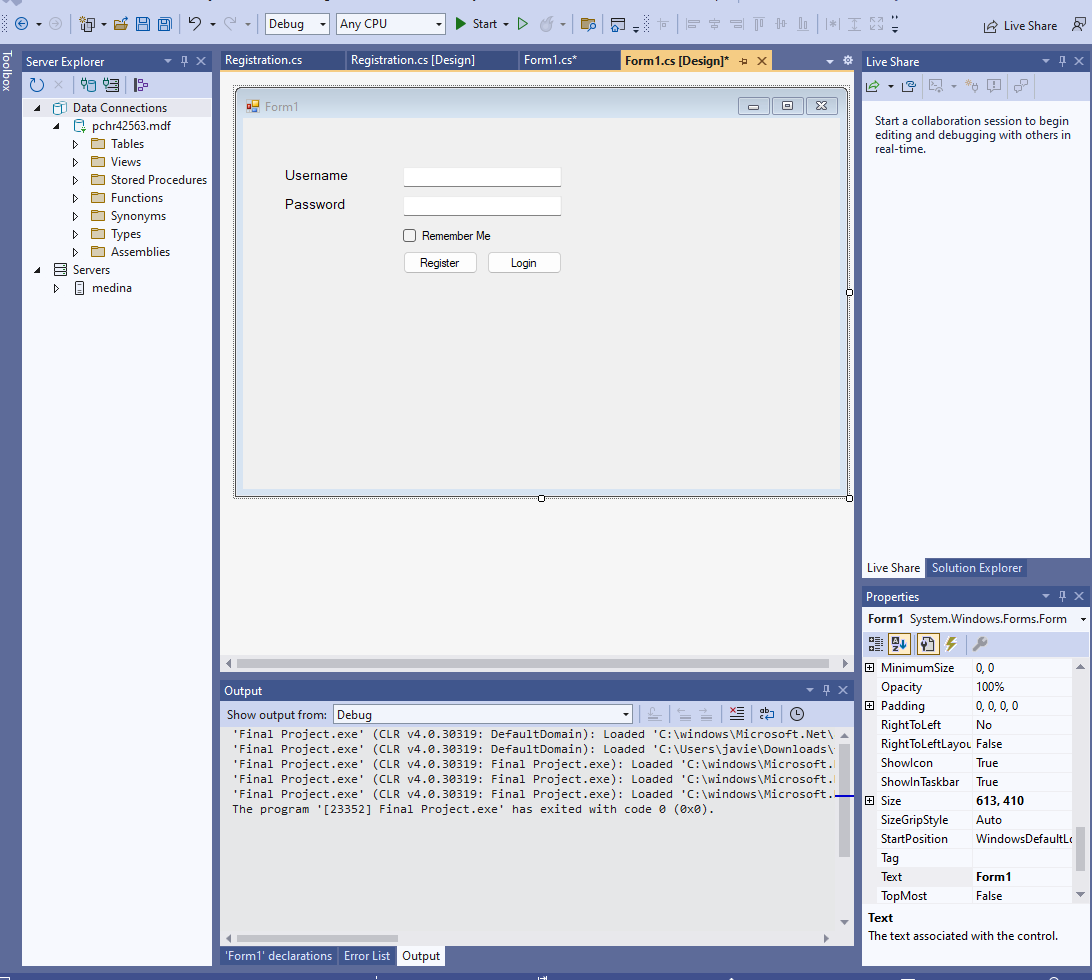The width and height of the screenshot is (1092, 980).
Task: Click the Save All toolbar icon
Action: [x=164, y=24]
